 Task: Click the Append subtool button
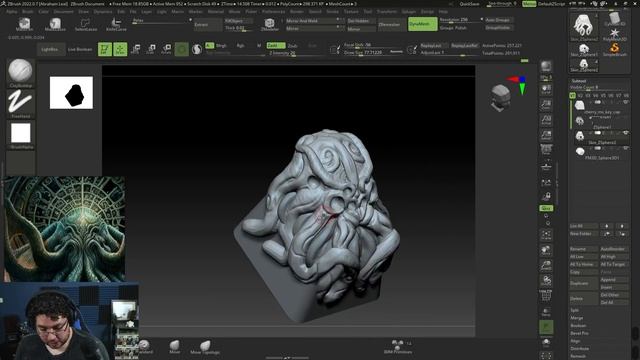point(614,280)
